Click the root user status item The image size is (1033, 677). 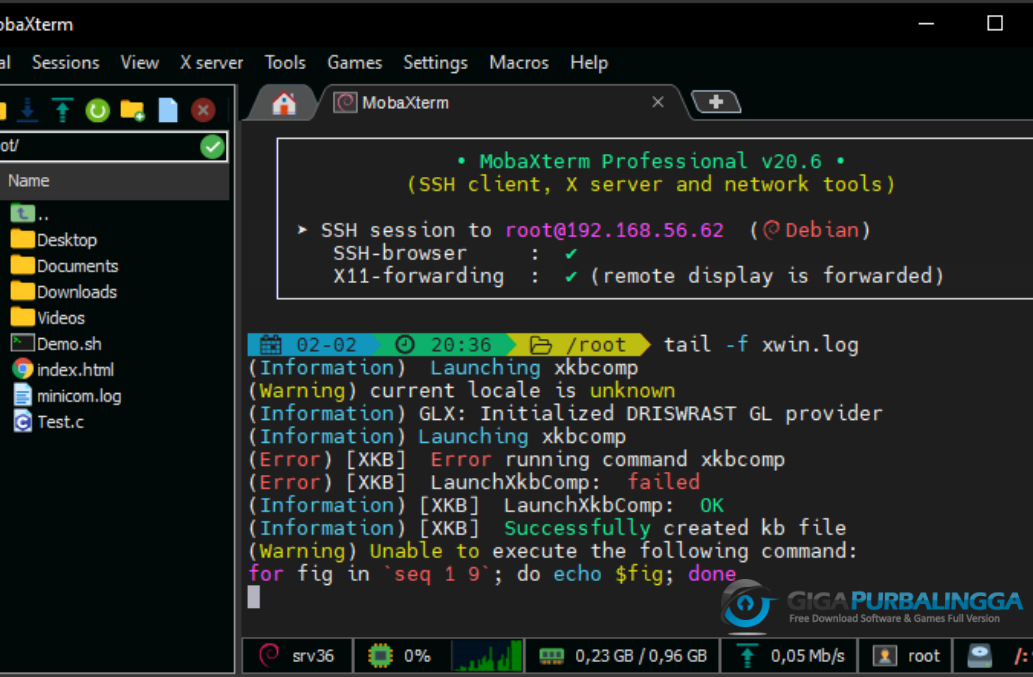coord(907,655)
